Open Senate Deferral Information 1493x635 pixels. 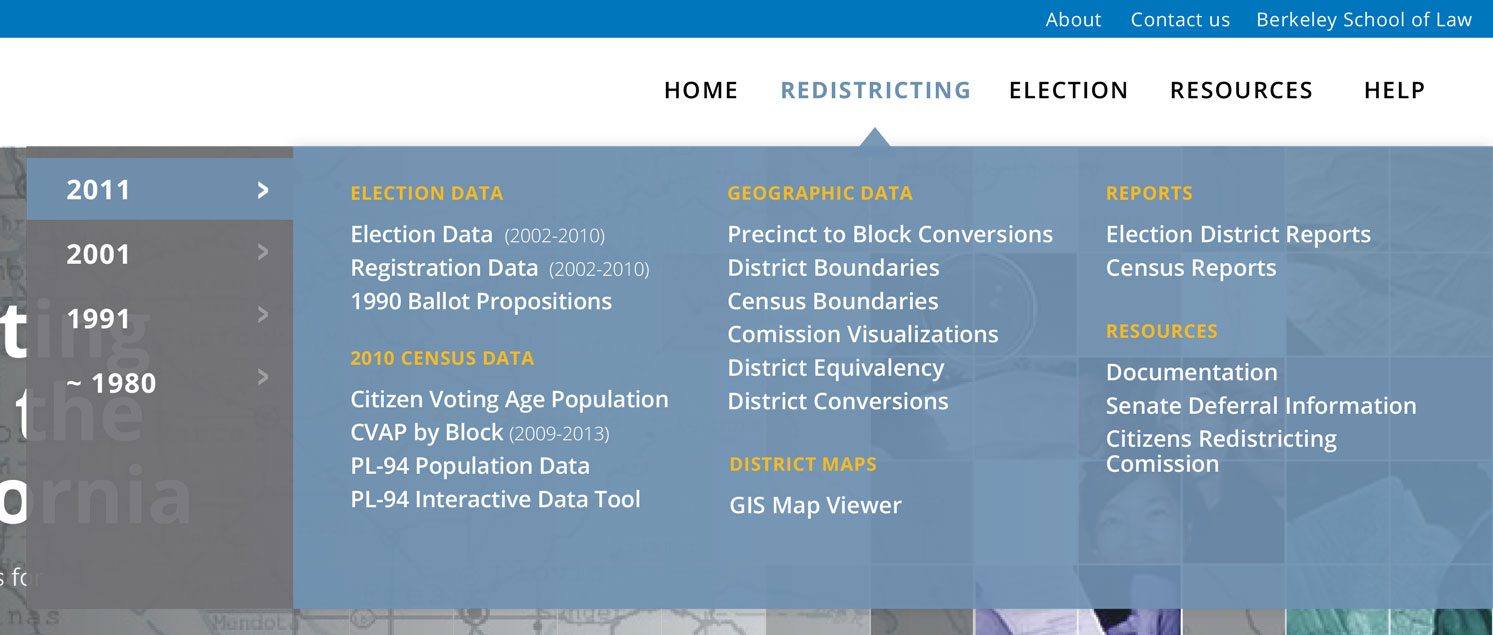click(1261, 406)
